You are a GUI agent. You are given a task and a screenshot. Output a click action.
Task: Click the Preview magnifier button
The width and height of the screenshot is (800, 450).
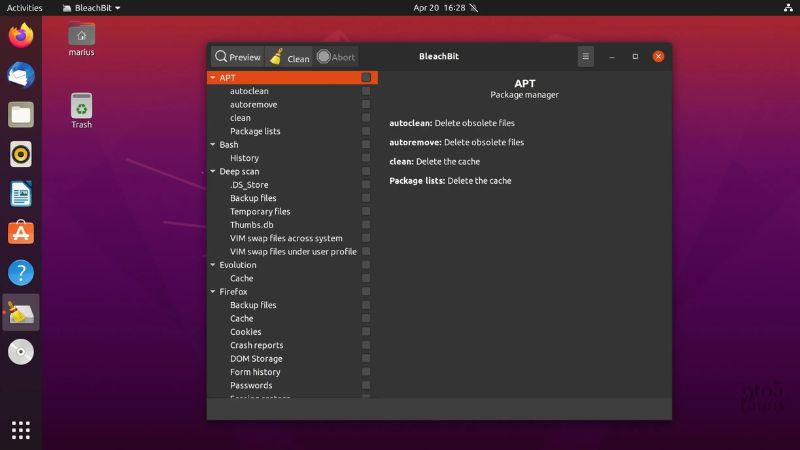coord(238,57)
